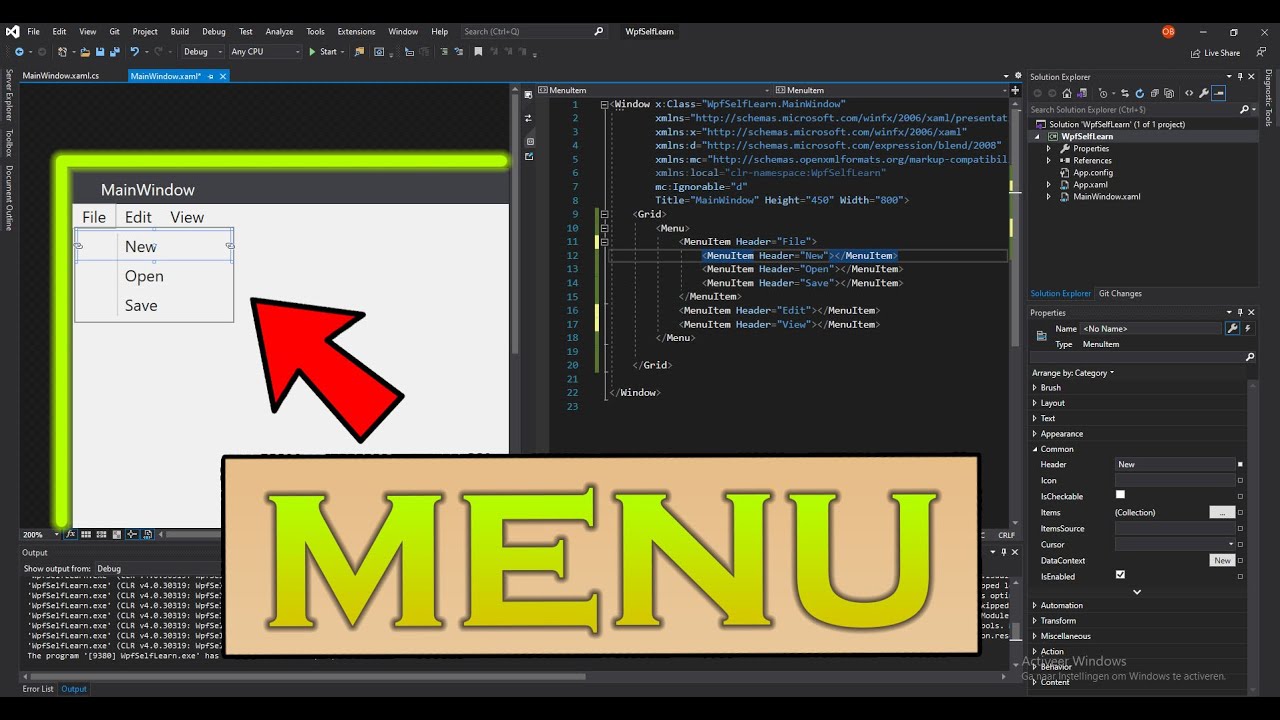The height and width of the screenshot is (720, 1280).
Task: Click the Items collection ellipsis button
Action: (x=1222, y=512)
